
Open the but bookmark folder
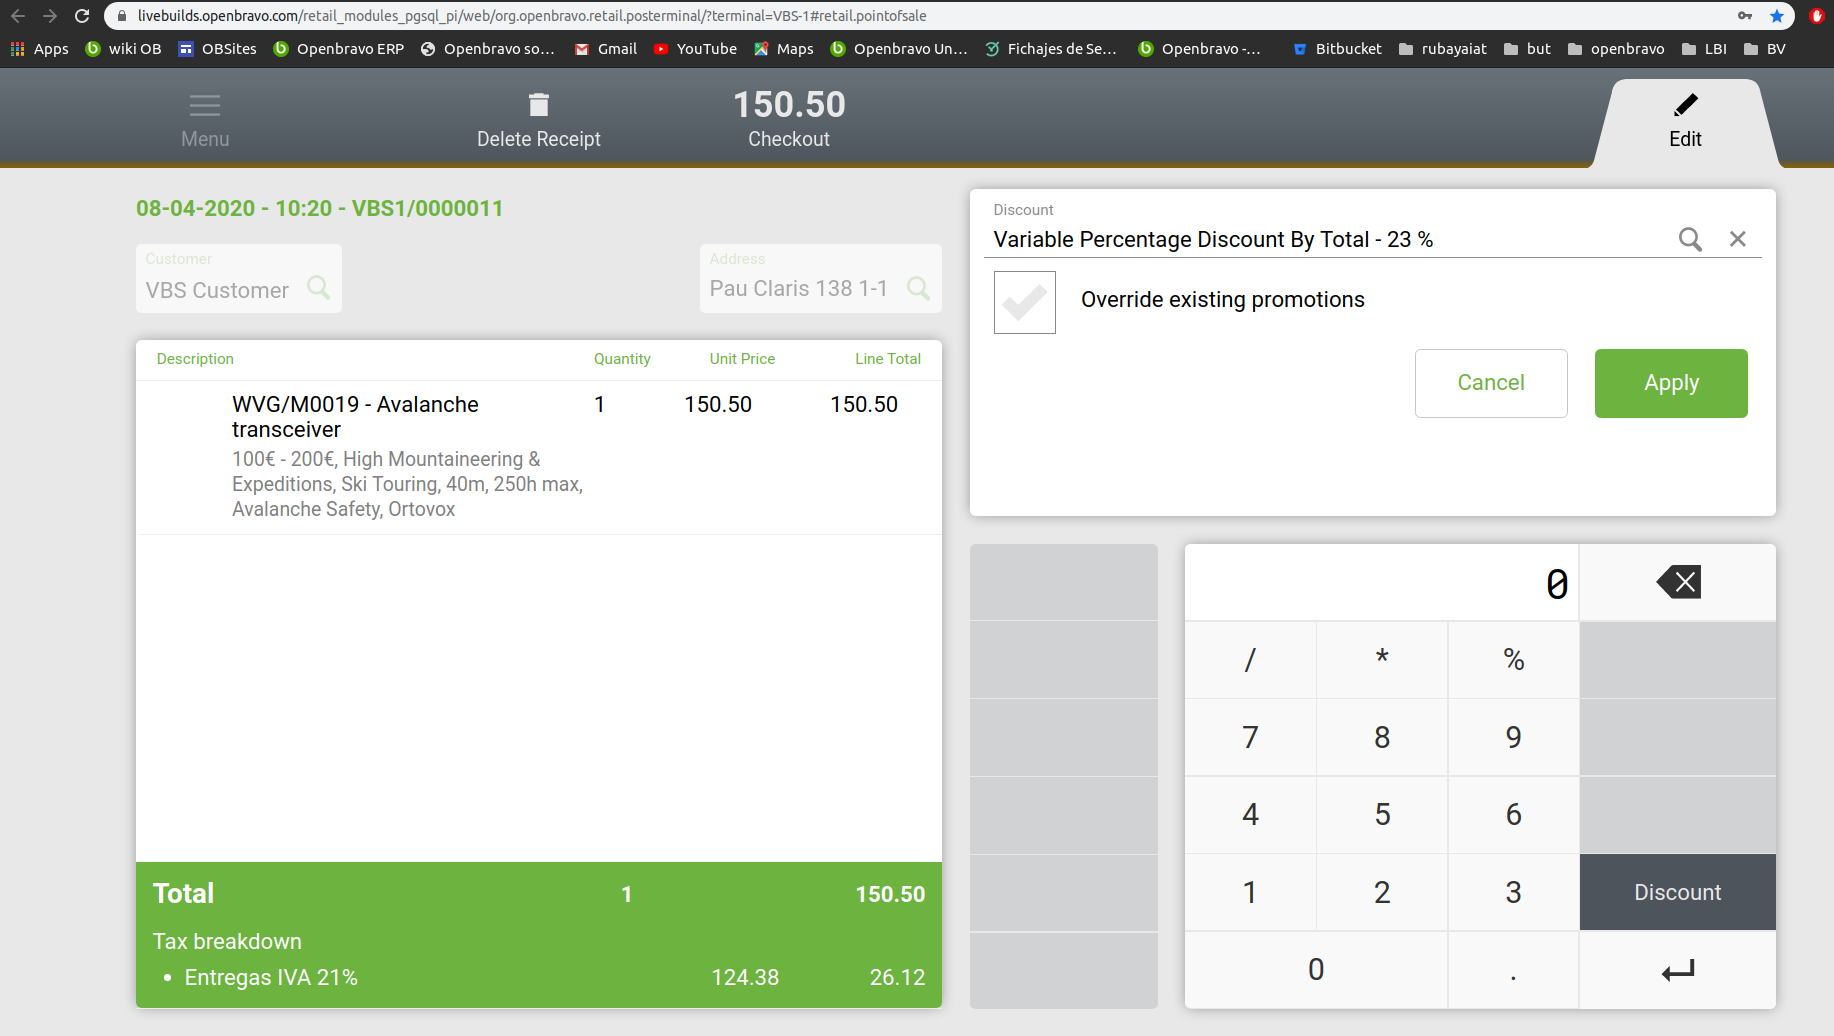coord(1527,49)
